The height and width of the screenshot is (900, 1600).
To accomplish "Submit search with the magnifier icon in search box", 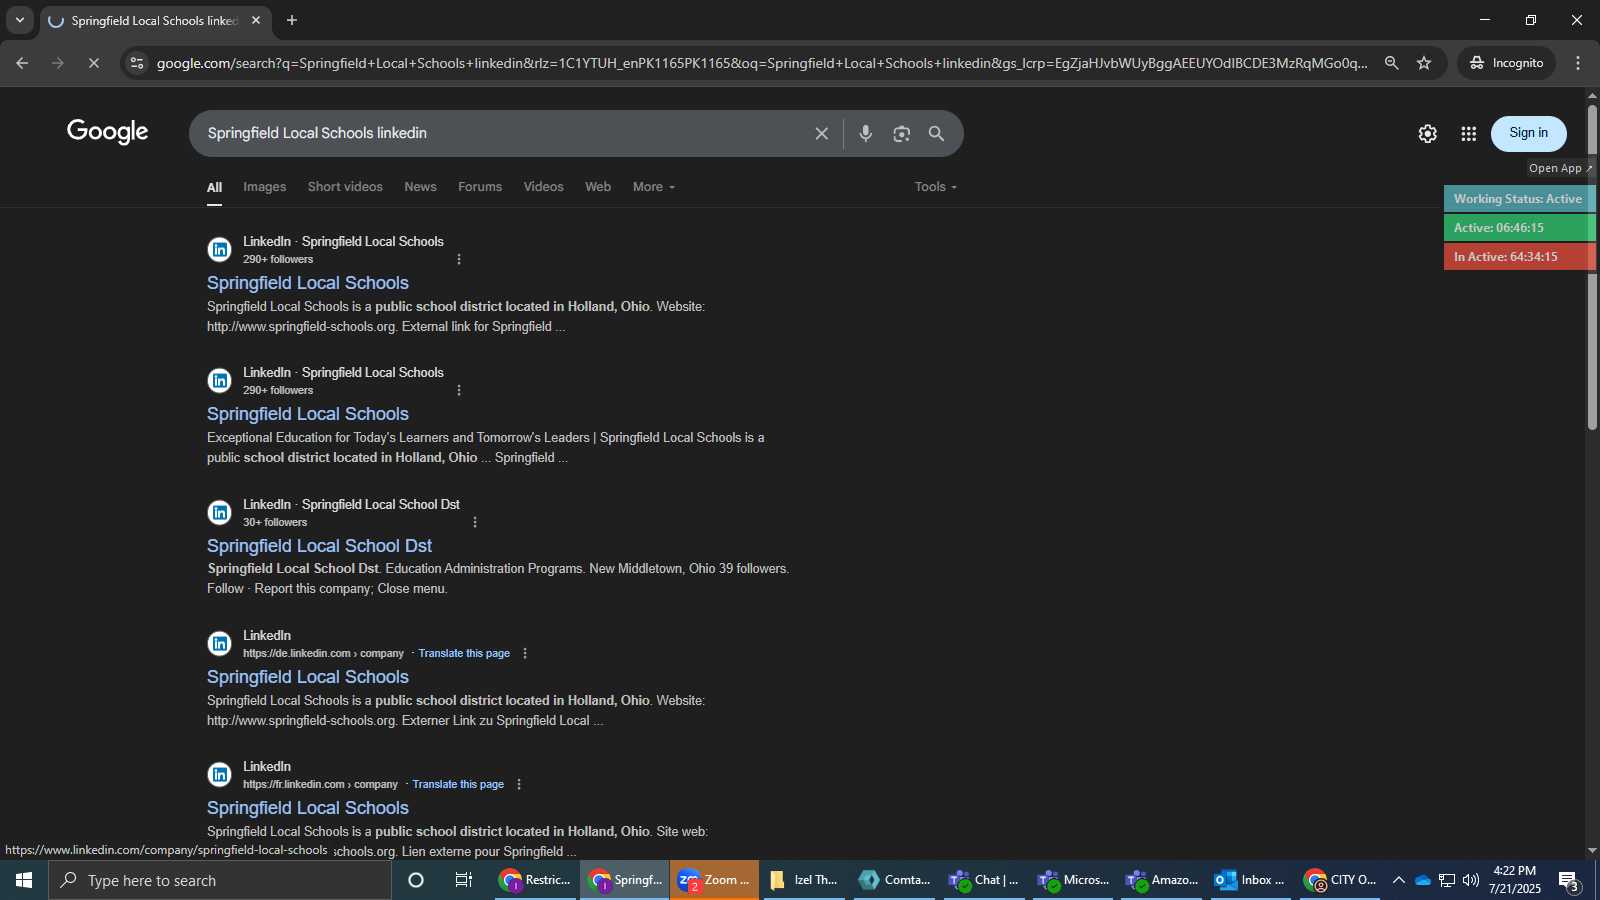I will click(936, 133).
